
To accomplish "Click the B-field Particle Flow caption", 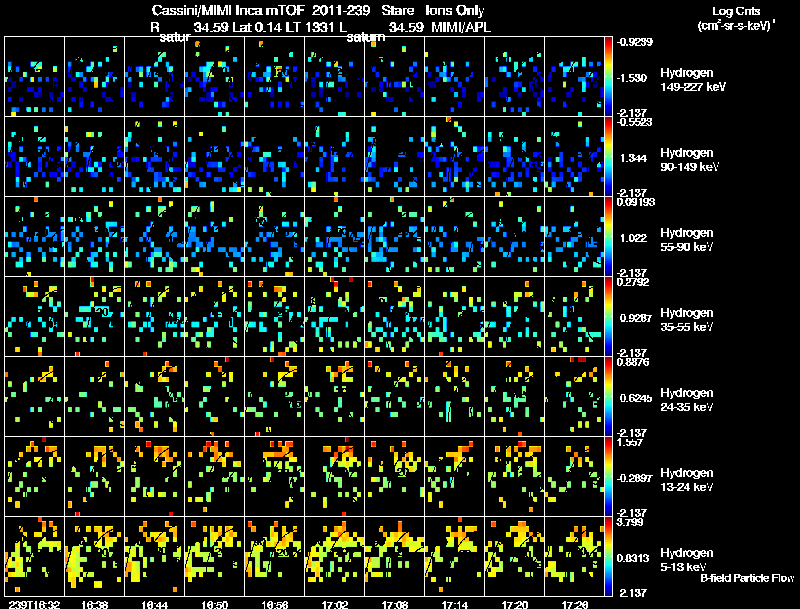I will coord(747,578).
